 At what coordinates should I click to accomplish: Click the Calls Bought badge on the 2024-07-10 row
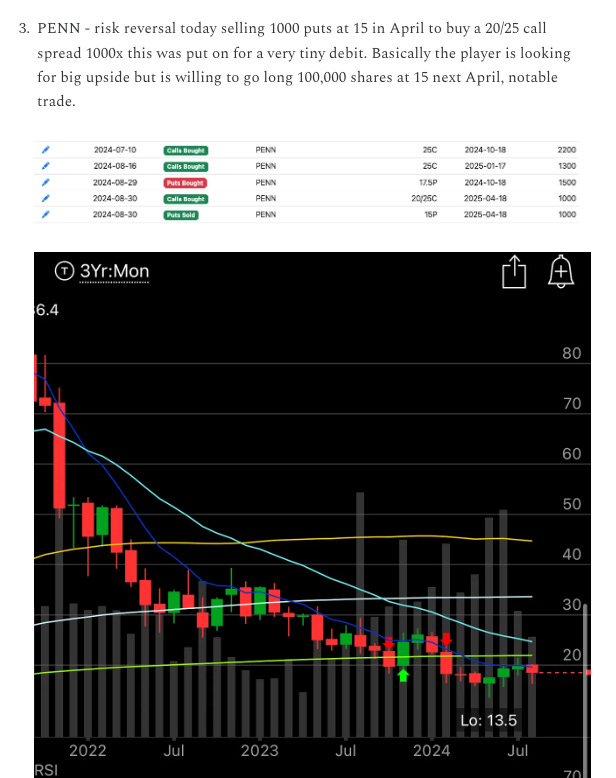click(185, 150)
